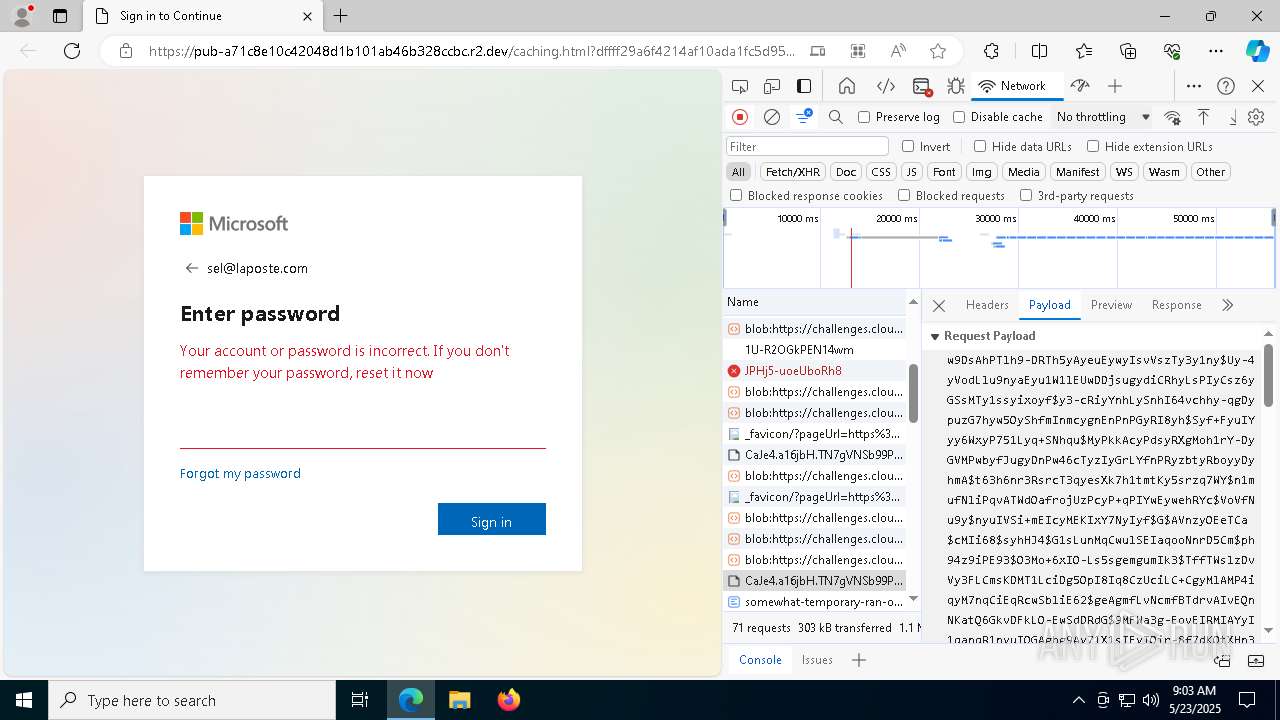Viewport: 1280px width, 720px height.
Task: Check Blocked response cookies checkbox
Action: tap(736, 196)
